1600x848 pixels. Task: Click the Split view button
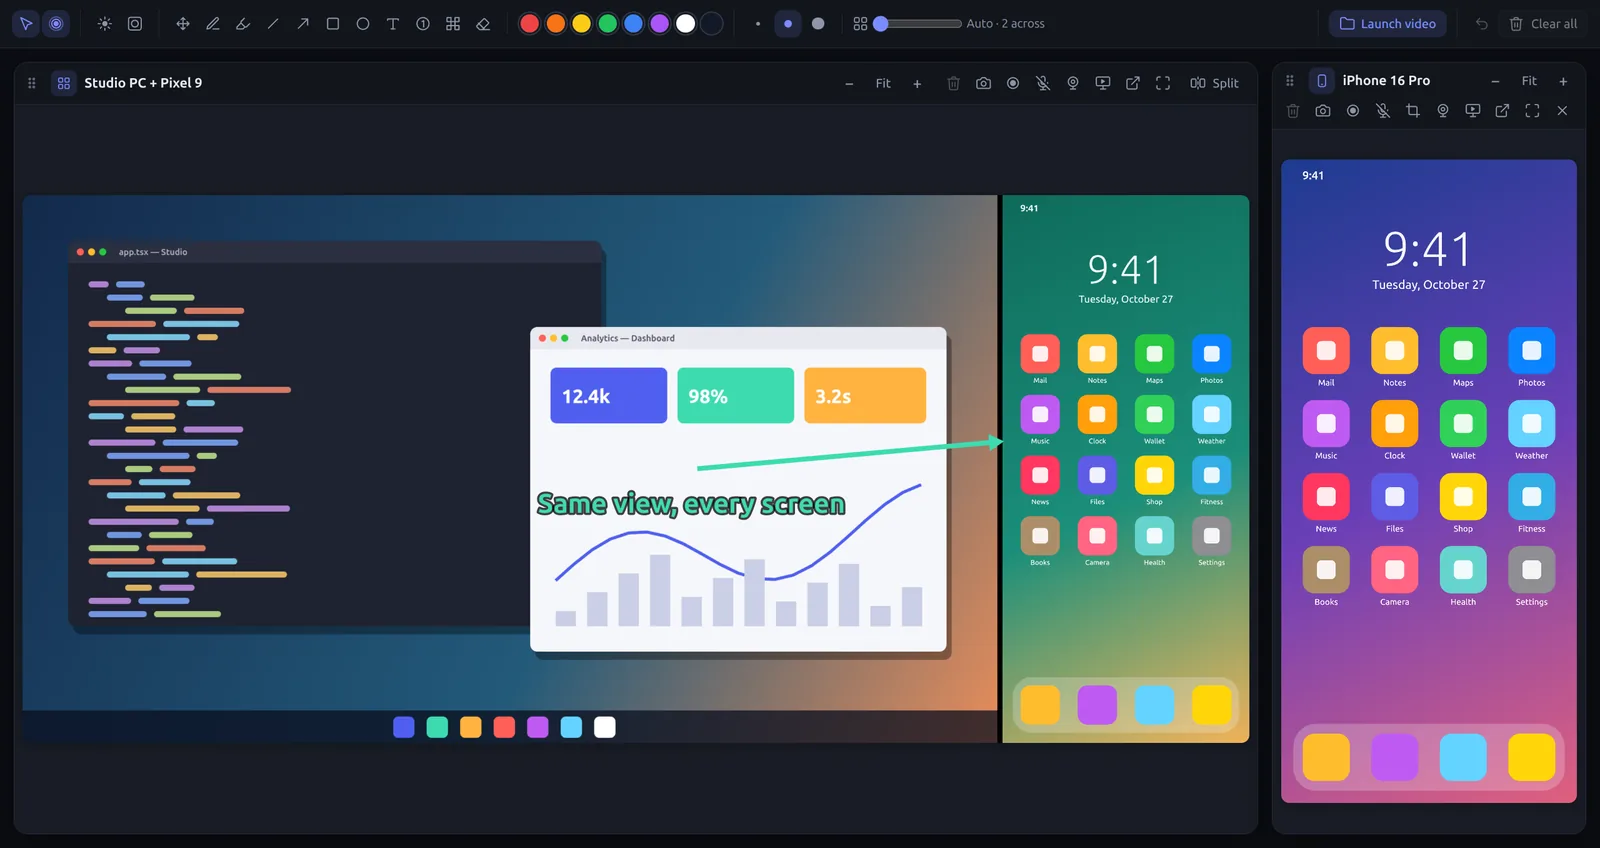1214,83
